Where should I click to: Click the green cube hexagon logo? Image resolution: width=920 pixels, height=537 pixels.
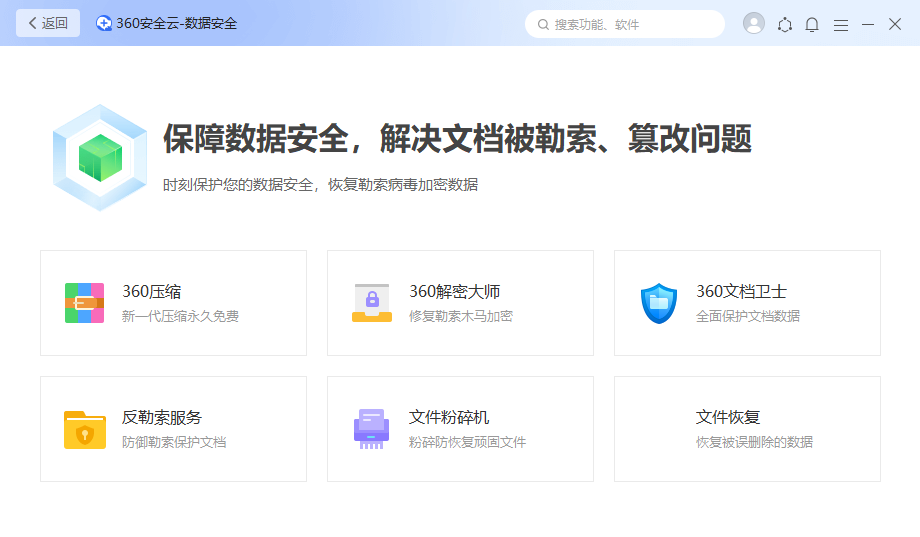pos(100,158)
